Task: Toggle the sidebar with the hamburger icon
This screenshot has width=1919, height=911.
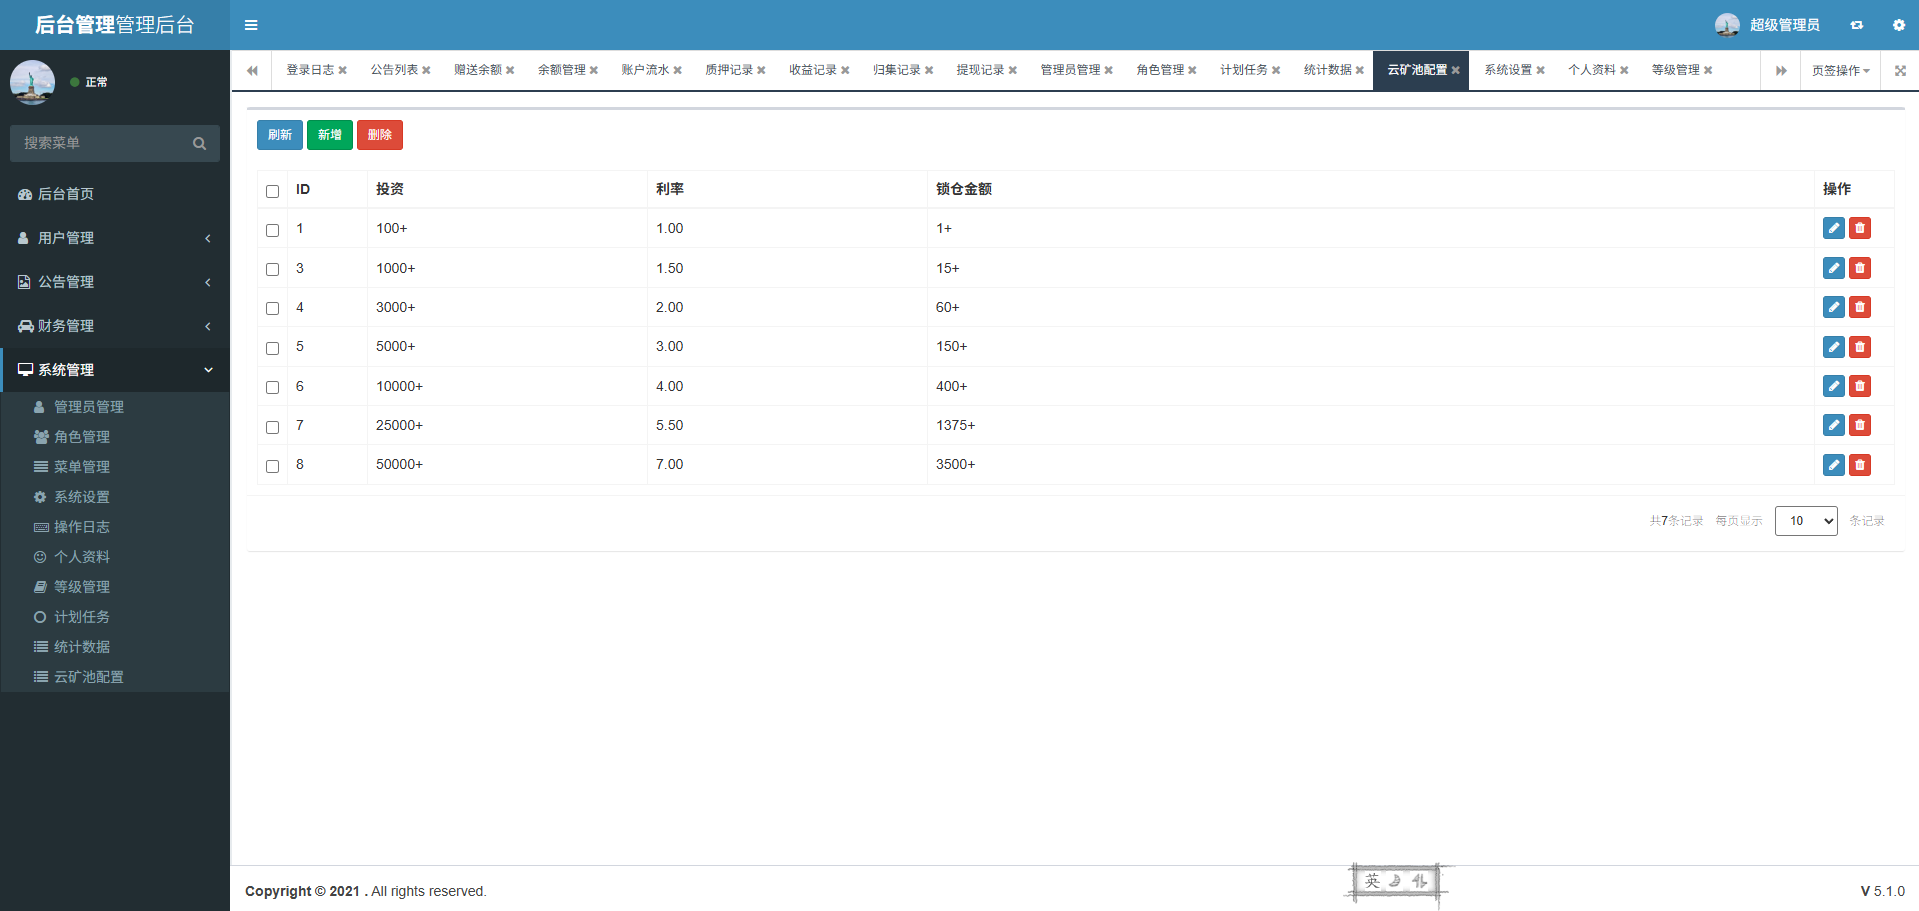Action: point(251,25)
